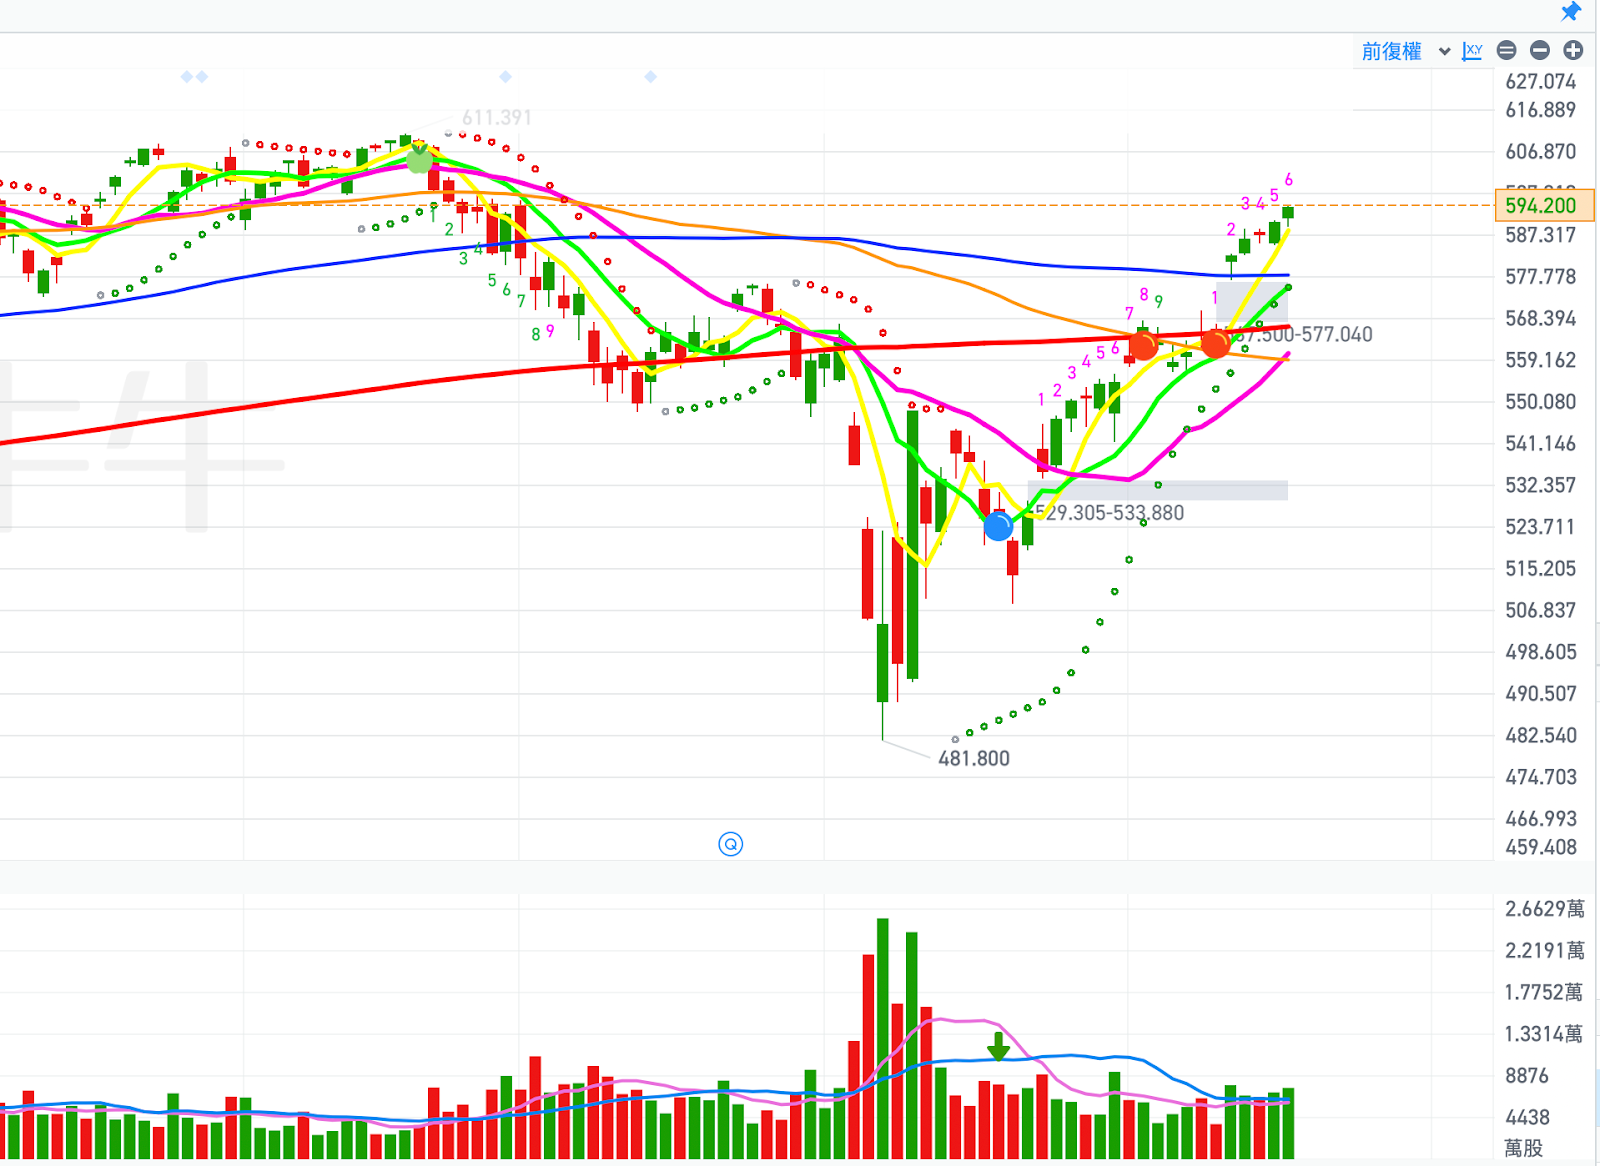Click the 577.778 price axis label
Screen dimensions: 1600x1166
click(1540, 277)
